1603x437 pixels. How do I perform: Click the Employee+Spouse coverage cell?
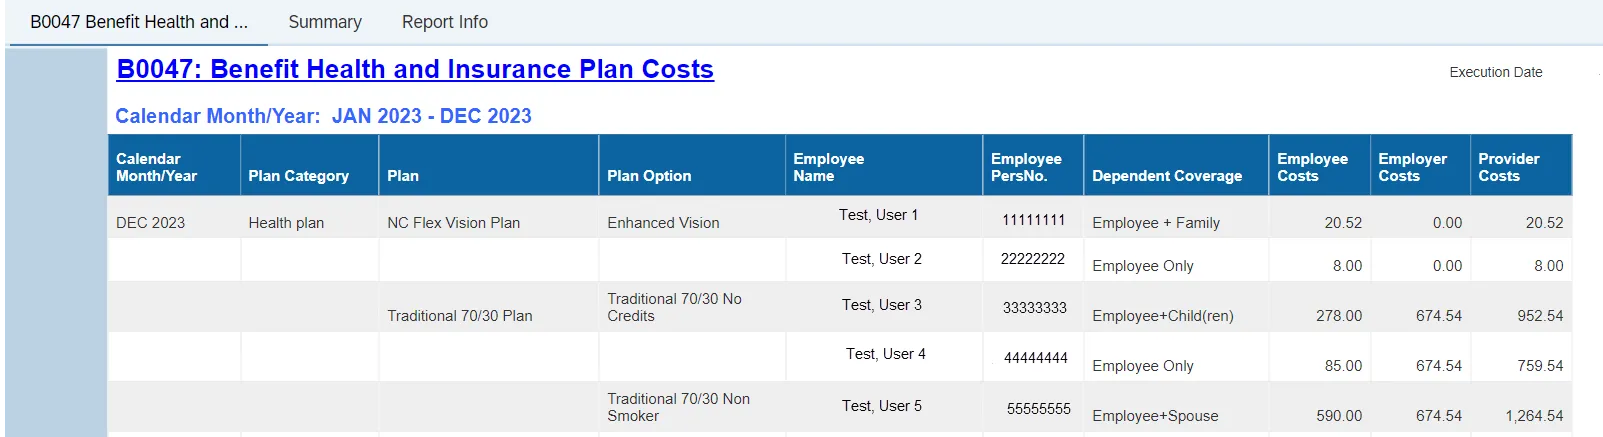tap(1155, 416)
